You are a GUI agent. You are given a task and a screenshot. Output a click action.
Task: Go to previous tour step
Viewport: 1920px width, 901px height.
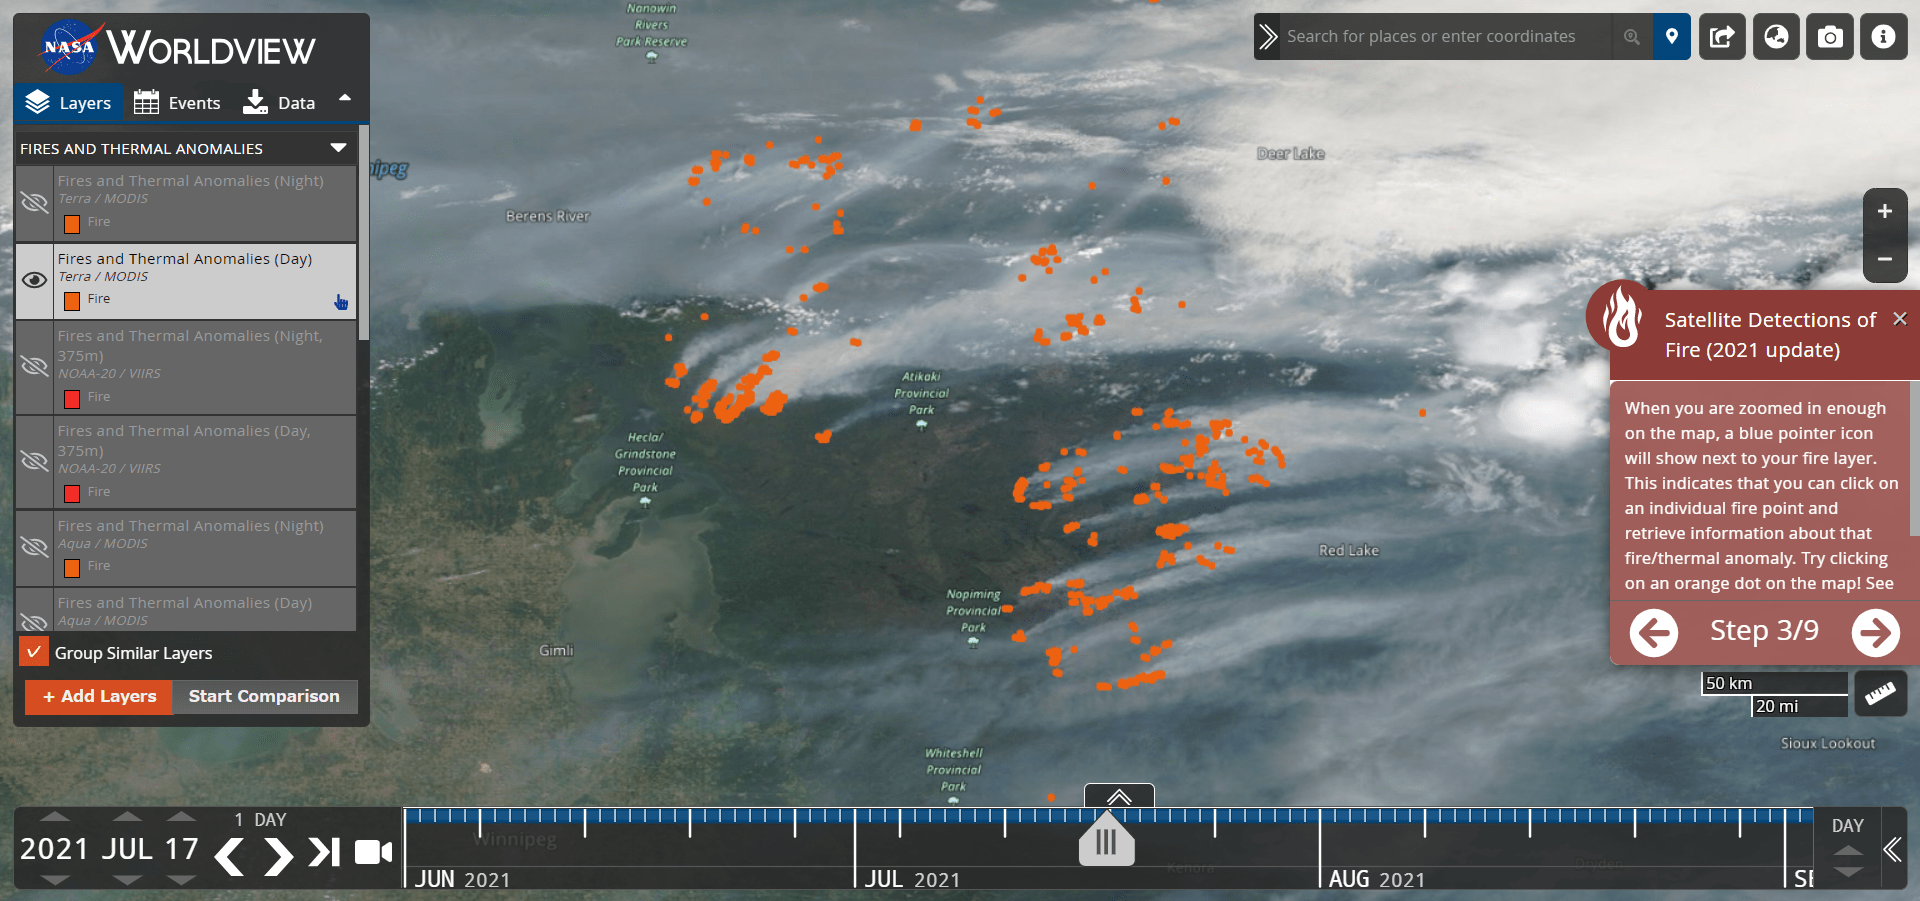point(1654,632)
